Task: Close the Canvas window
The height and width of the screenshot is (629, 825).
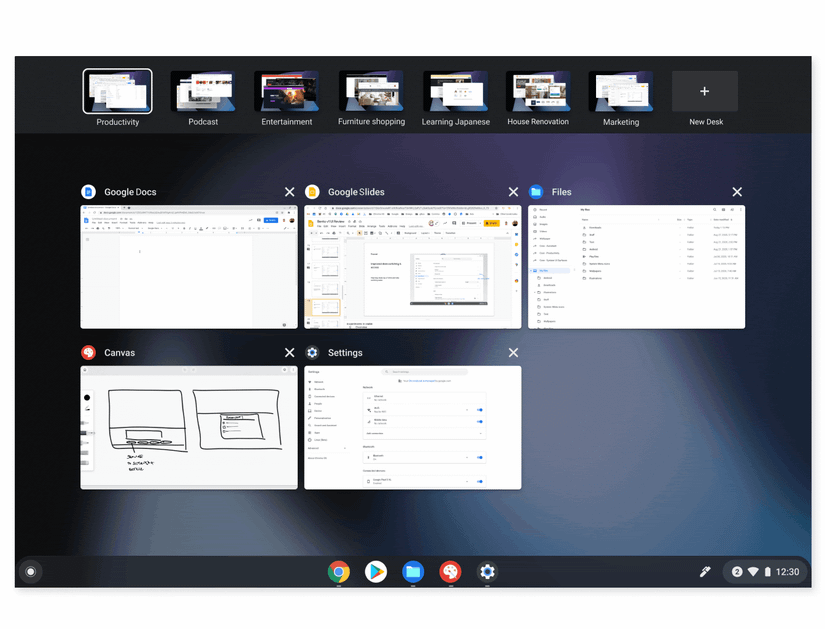Action: 290,352
